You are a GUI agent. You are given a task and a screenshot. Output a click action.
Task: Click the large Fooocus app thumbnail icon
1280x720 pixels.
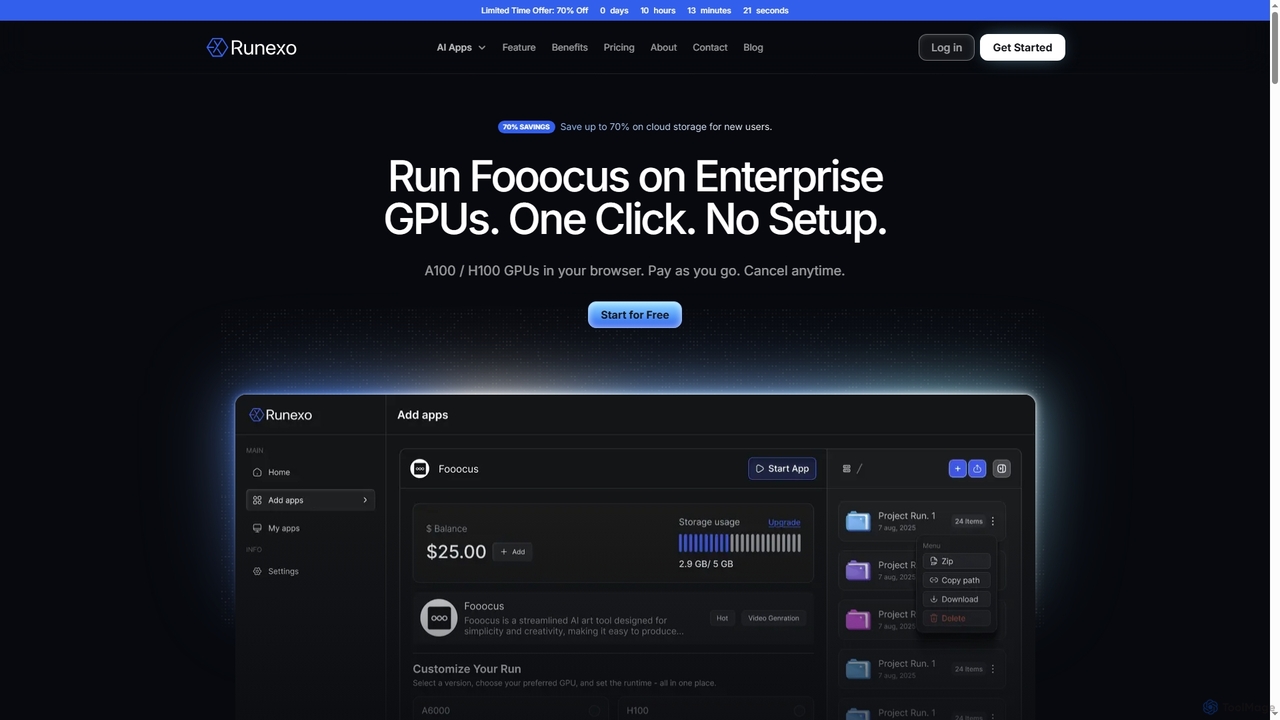click(x=439, y=618)
